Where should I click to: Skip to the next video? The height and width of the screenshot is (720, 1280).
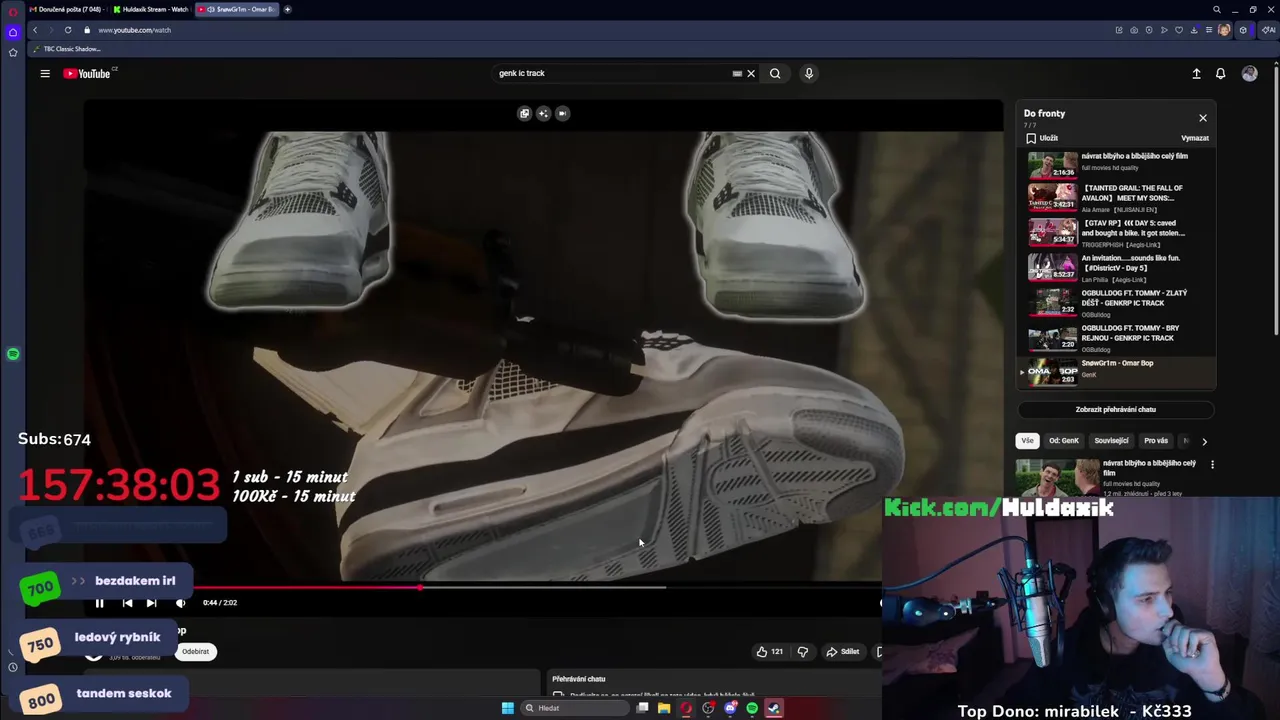coord(151,603)
